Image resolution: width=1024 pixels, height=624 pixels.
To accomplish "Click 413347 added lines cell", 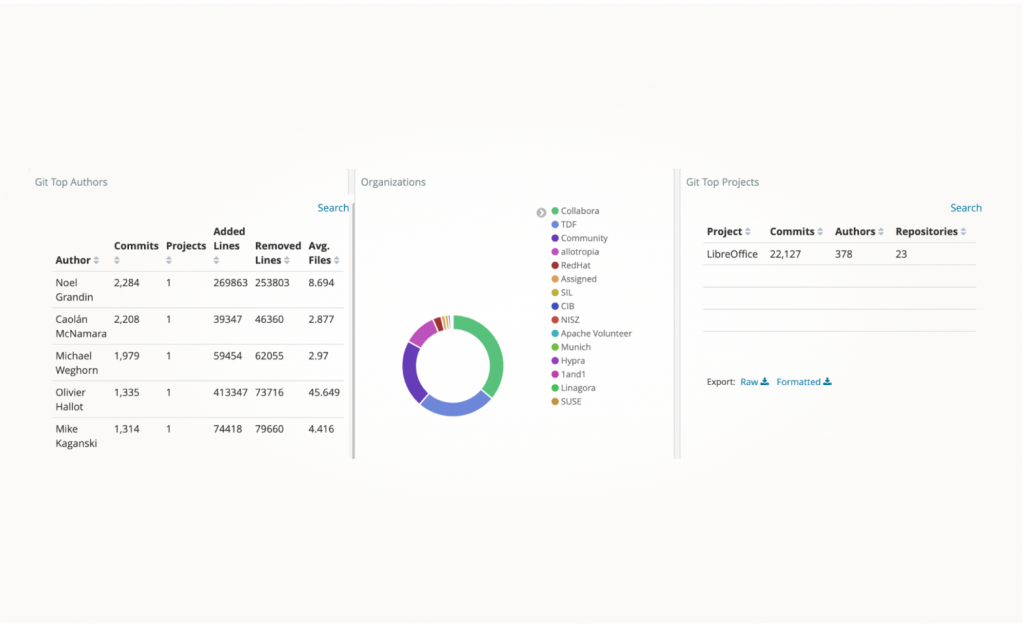I will pos(231,392).
